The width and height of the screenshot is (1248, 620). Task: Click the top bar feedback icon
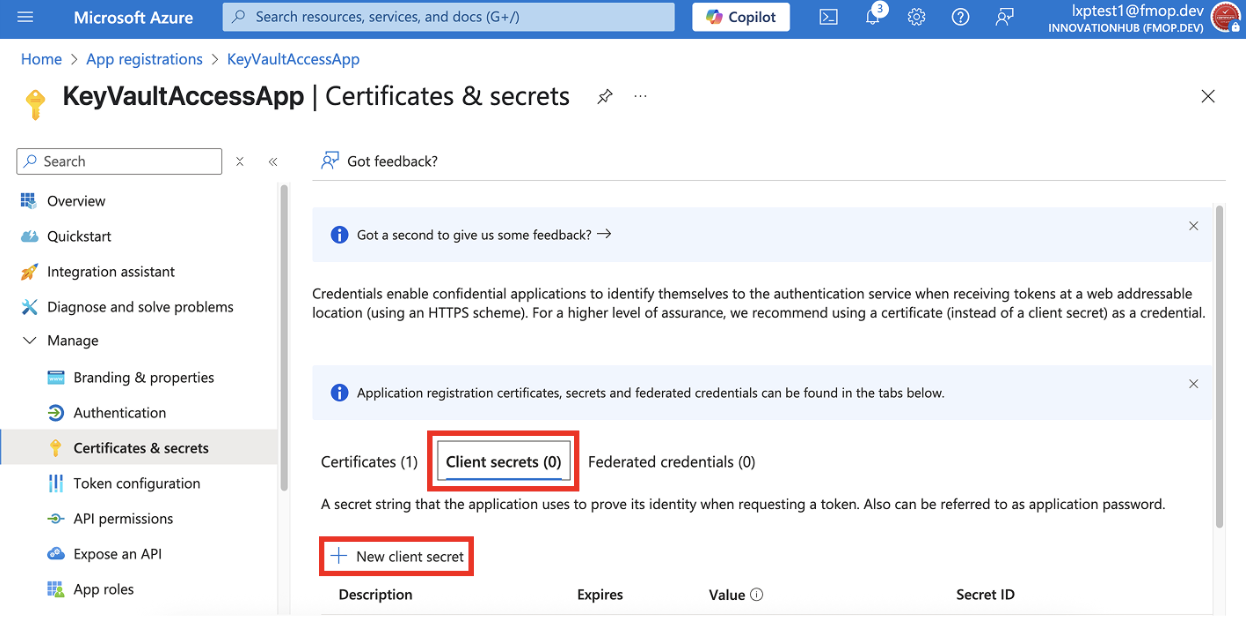pos(1005,17)
